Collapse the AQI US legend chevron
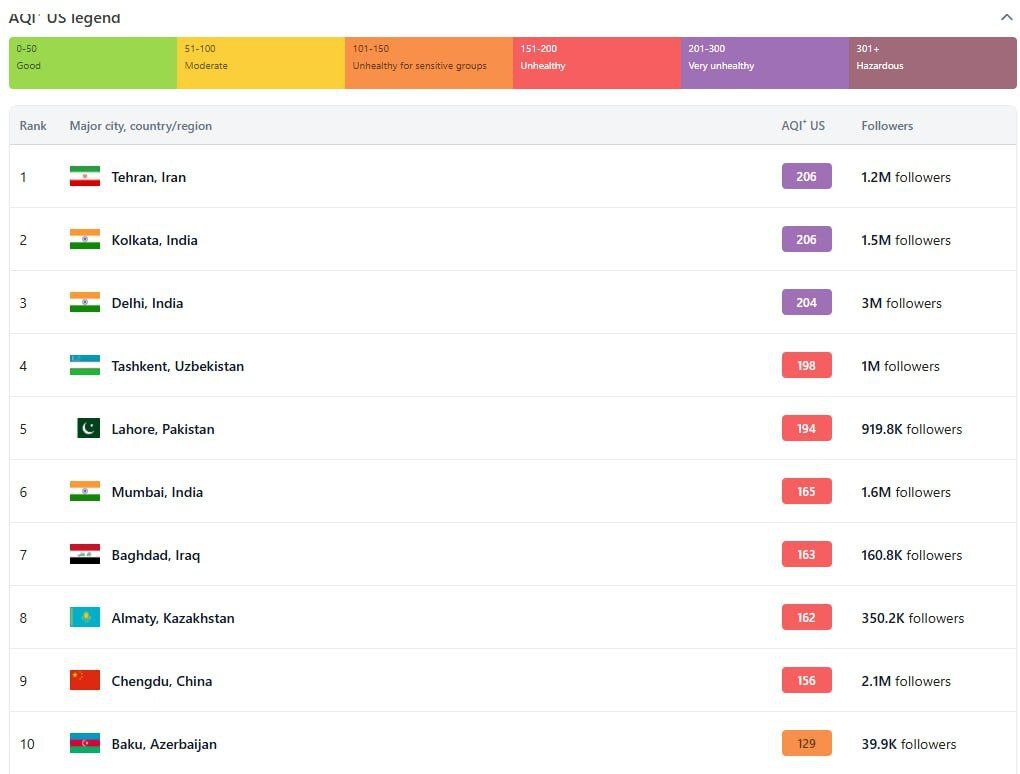Viewport: 1020px width, 774px height. point(1005,17)
